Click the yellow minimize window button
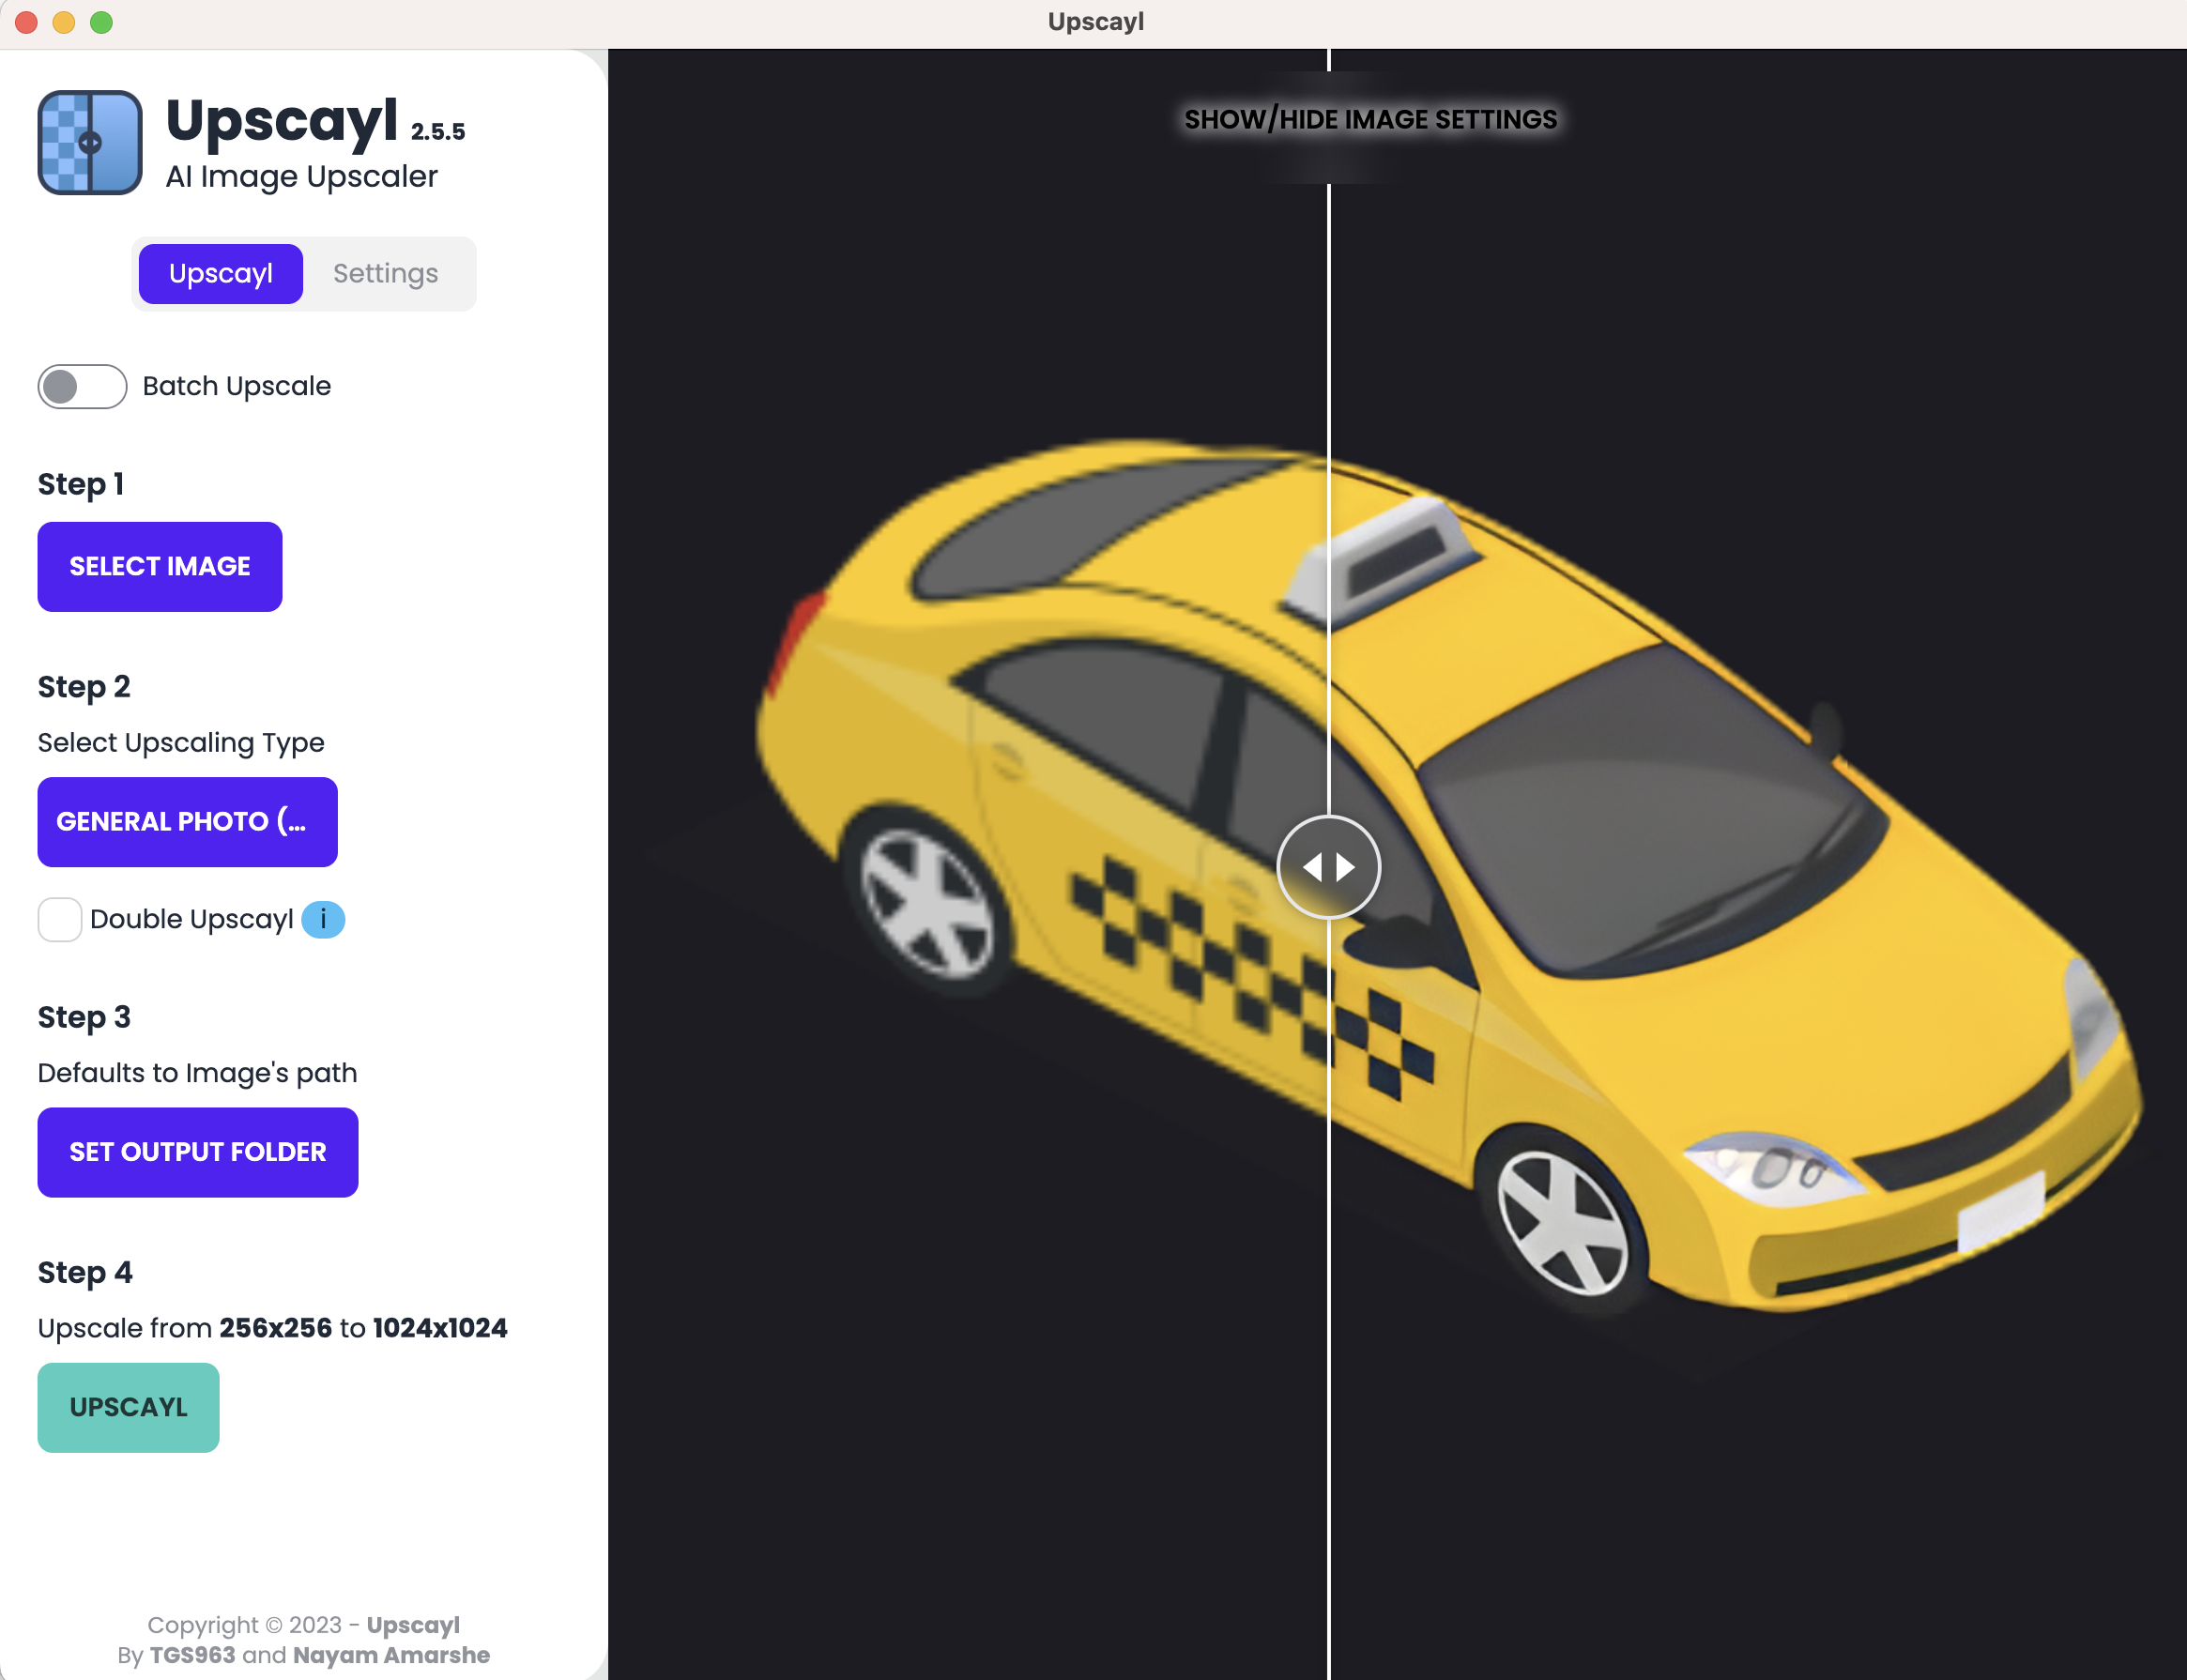The width and height of the screenshot is (2187, 1680). point(64,22)
